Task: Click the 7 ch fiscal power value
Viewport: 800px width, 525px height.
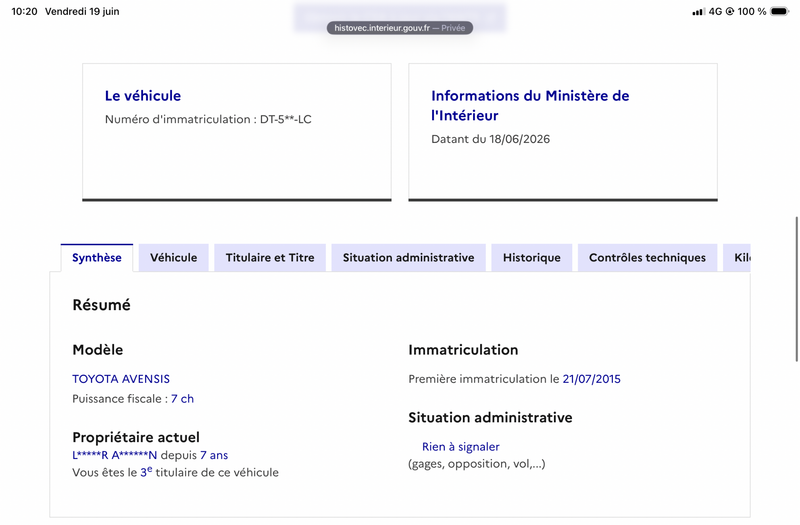Action: [182, 399]
